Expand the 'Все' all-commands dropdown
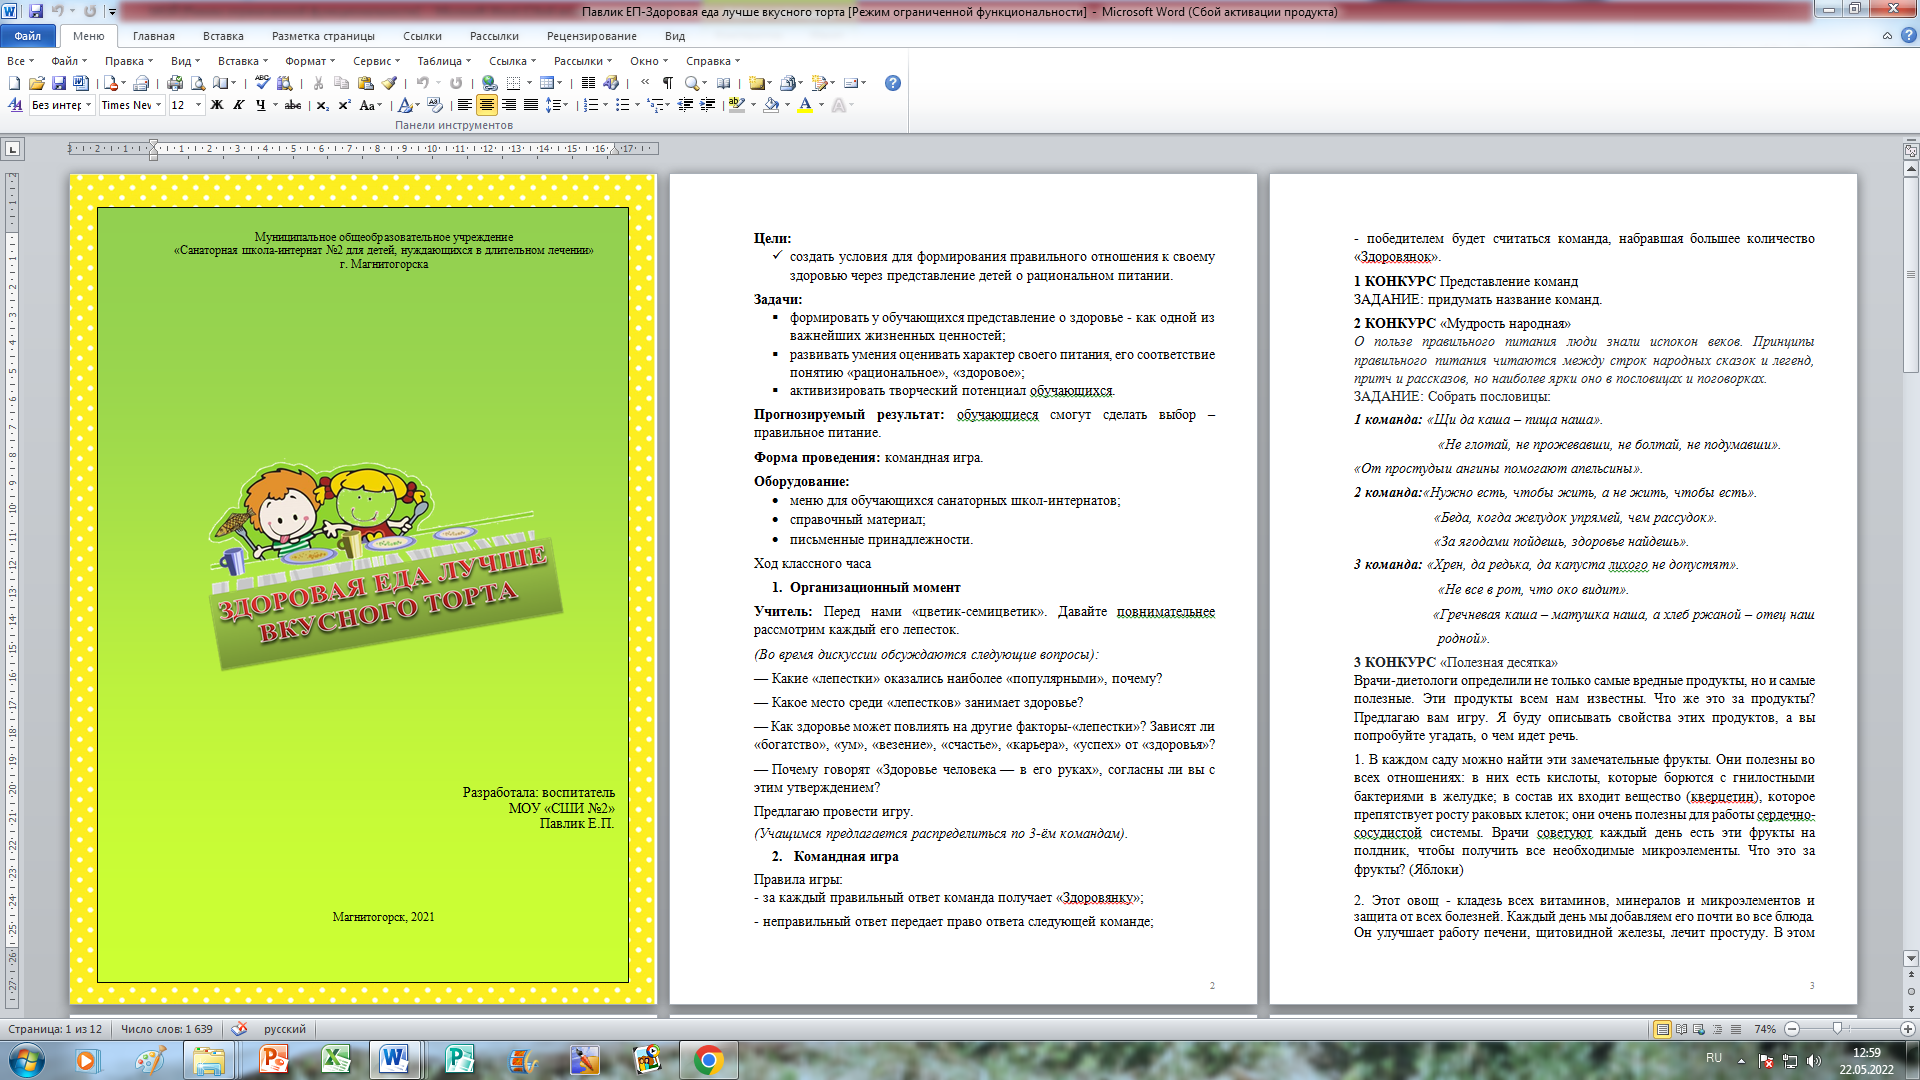1920x1080 pixels. (20, 61)
